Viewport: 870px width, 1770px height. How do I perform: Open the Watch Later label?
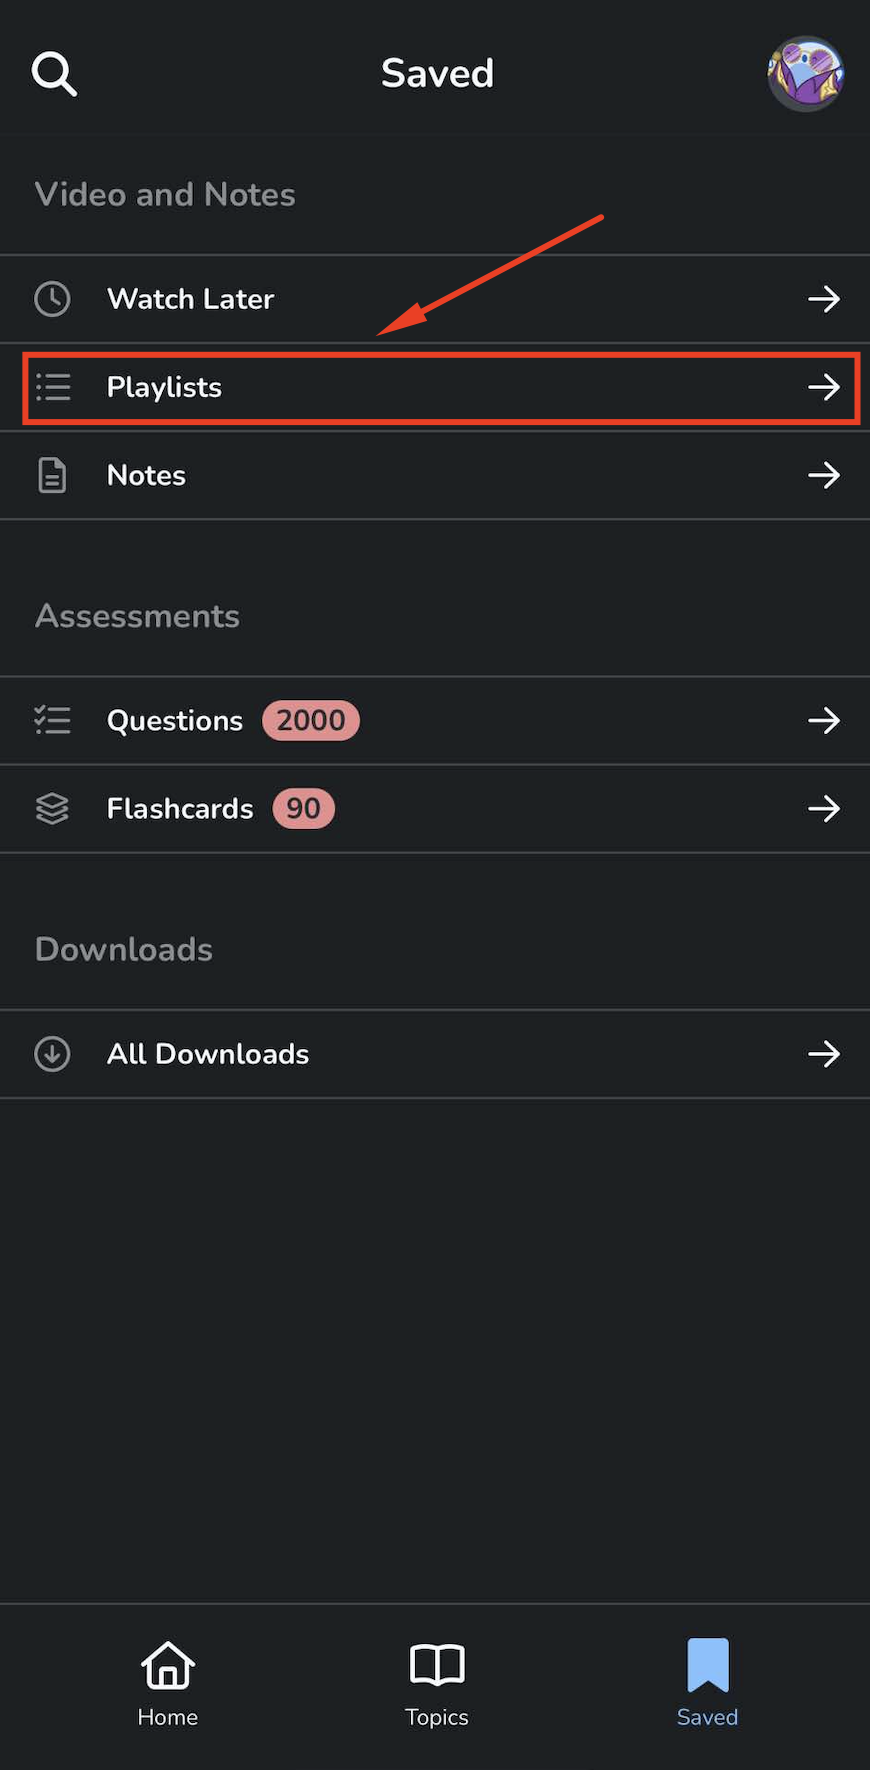190,299
